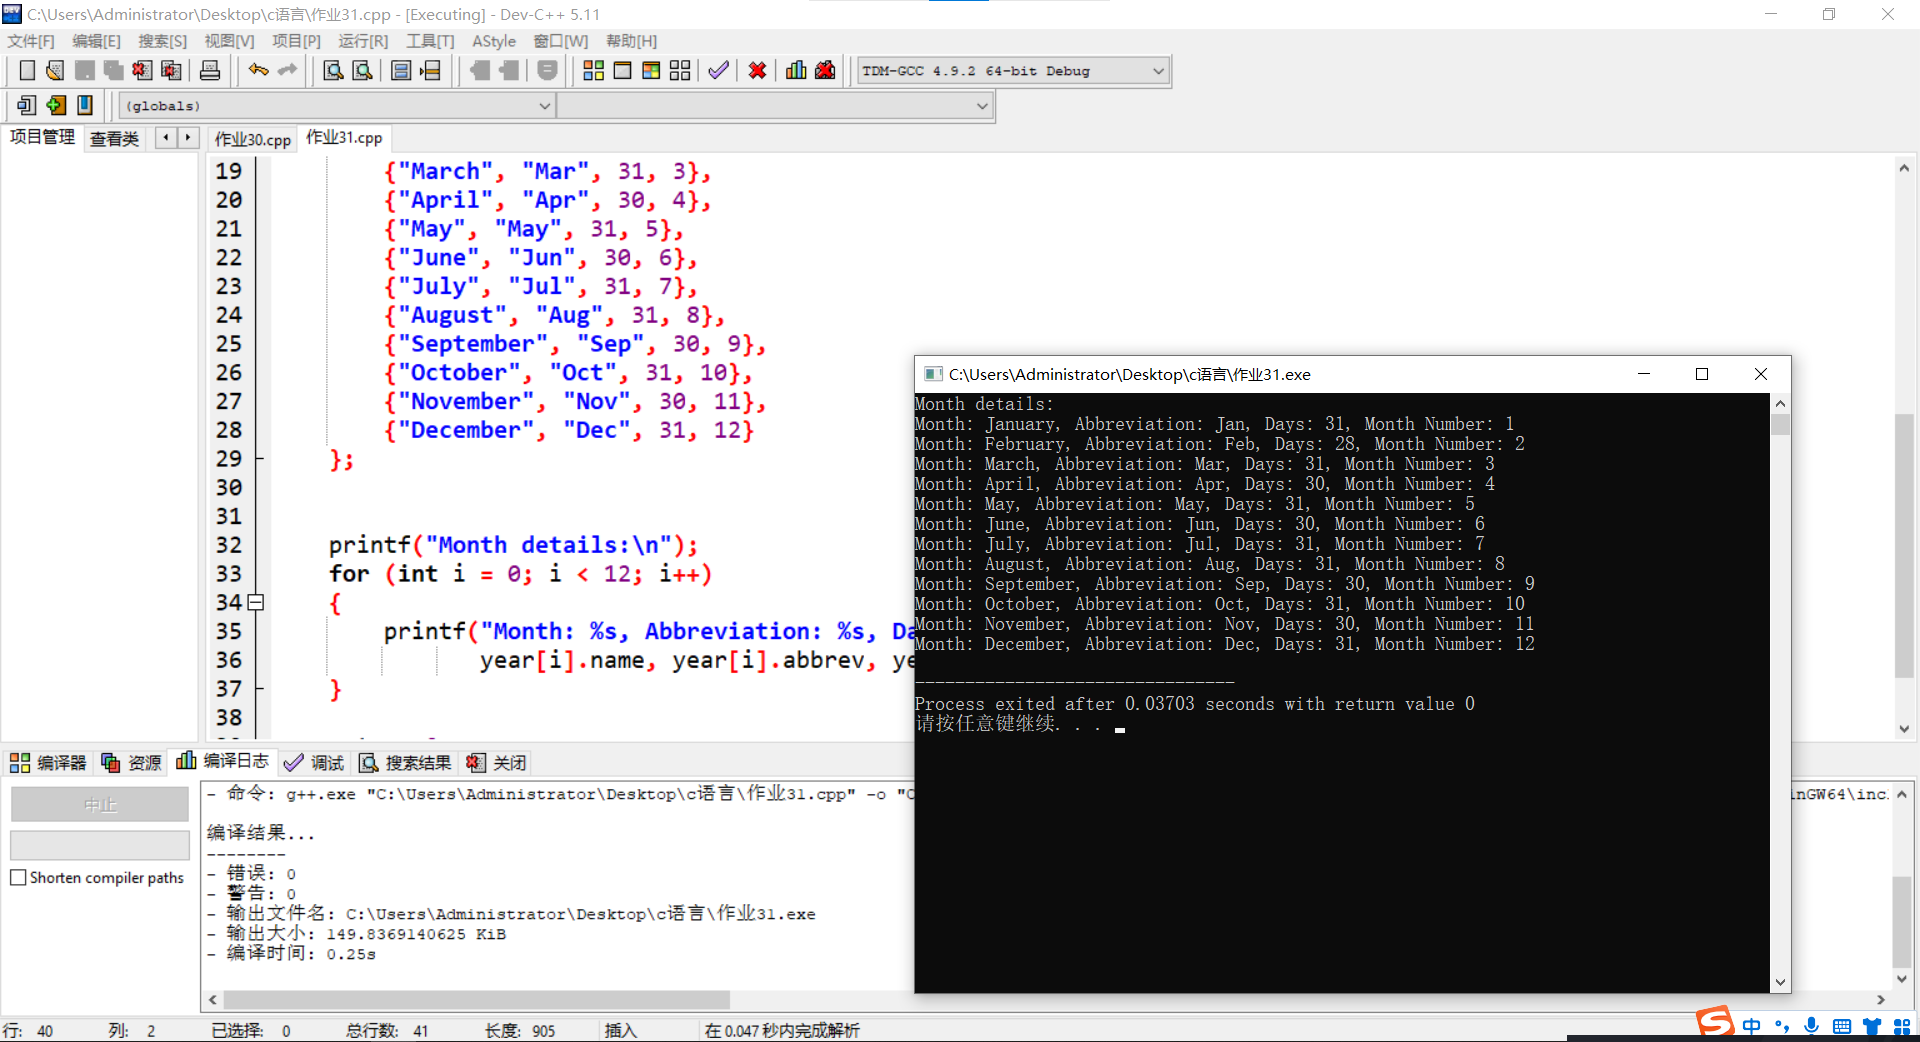Open the 搜索结果 bottom panel tab
Image resolution: width=1920 pixels, height=1042 pixels.
point(406,763)
